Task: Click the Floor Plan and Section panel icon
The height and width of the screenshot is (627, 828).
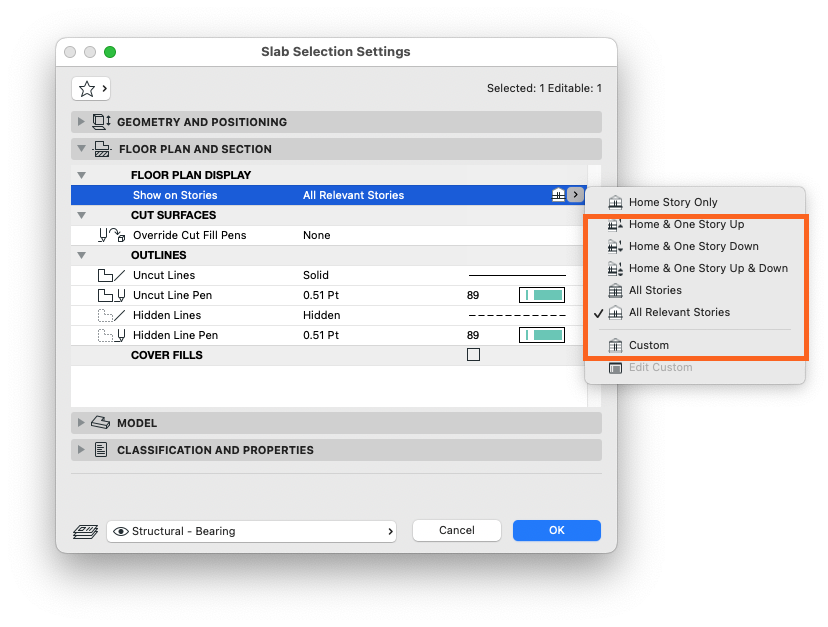Action: click(x=102, y=149)
